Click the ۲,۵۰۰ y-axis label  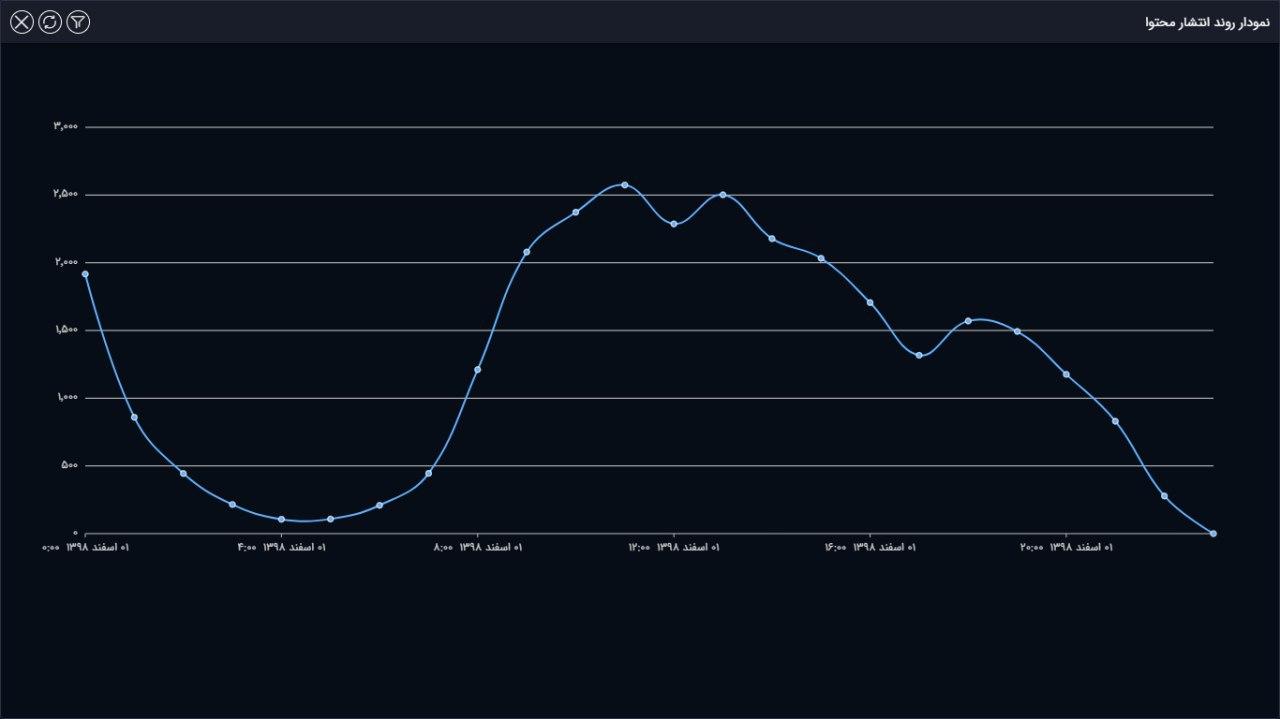(x=65, y=195)
